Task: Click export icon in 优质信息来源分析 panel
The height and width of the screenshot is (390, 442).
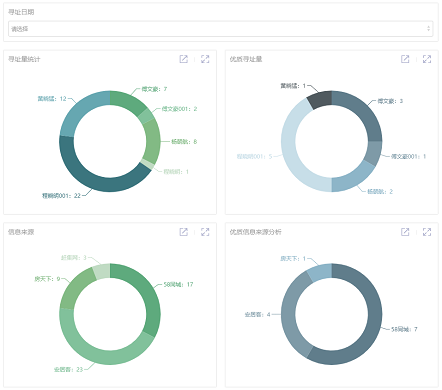Action: [405, 232]
